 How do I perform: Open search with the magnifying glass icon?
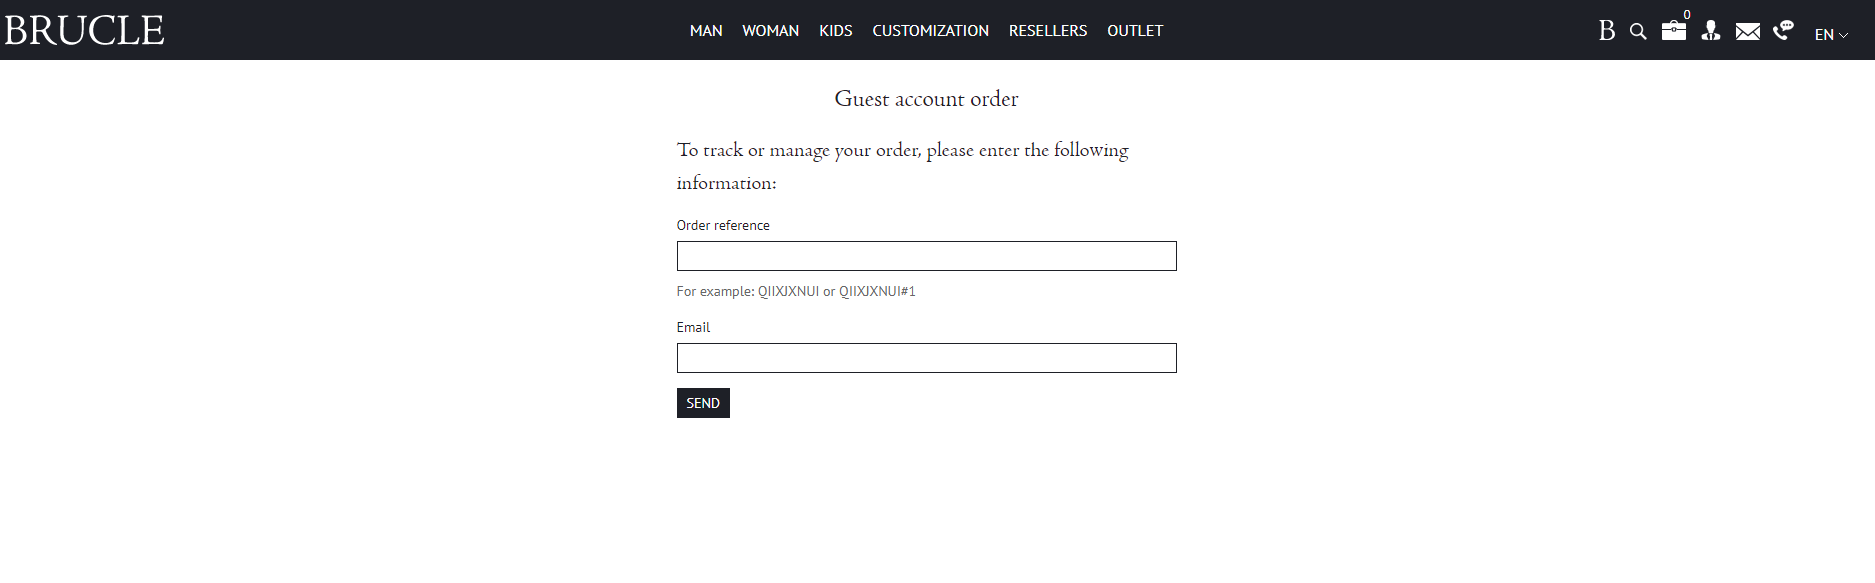(x=1638, y=32)
